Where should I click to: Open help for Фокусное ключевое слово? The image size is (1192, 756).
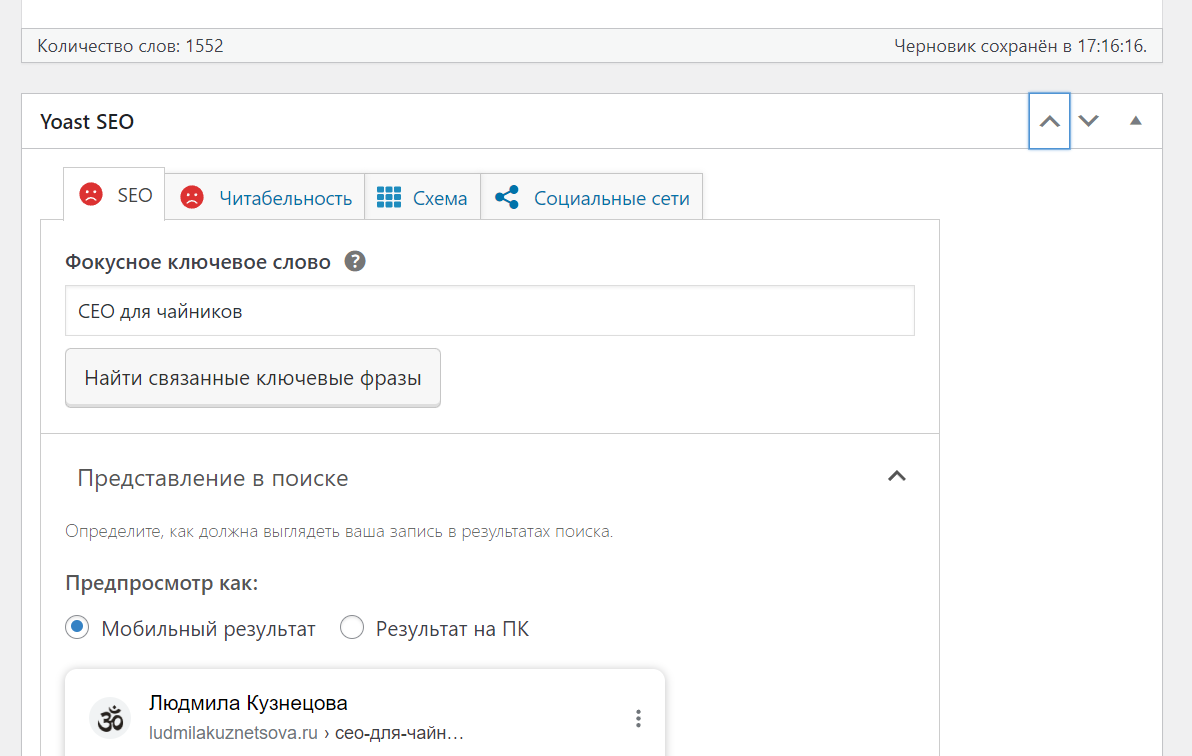coord(355,262)
